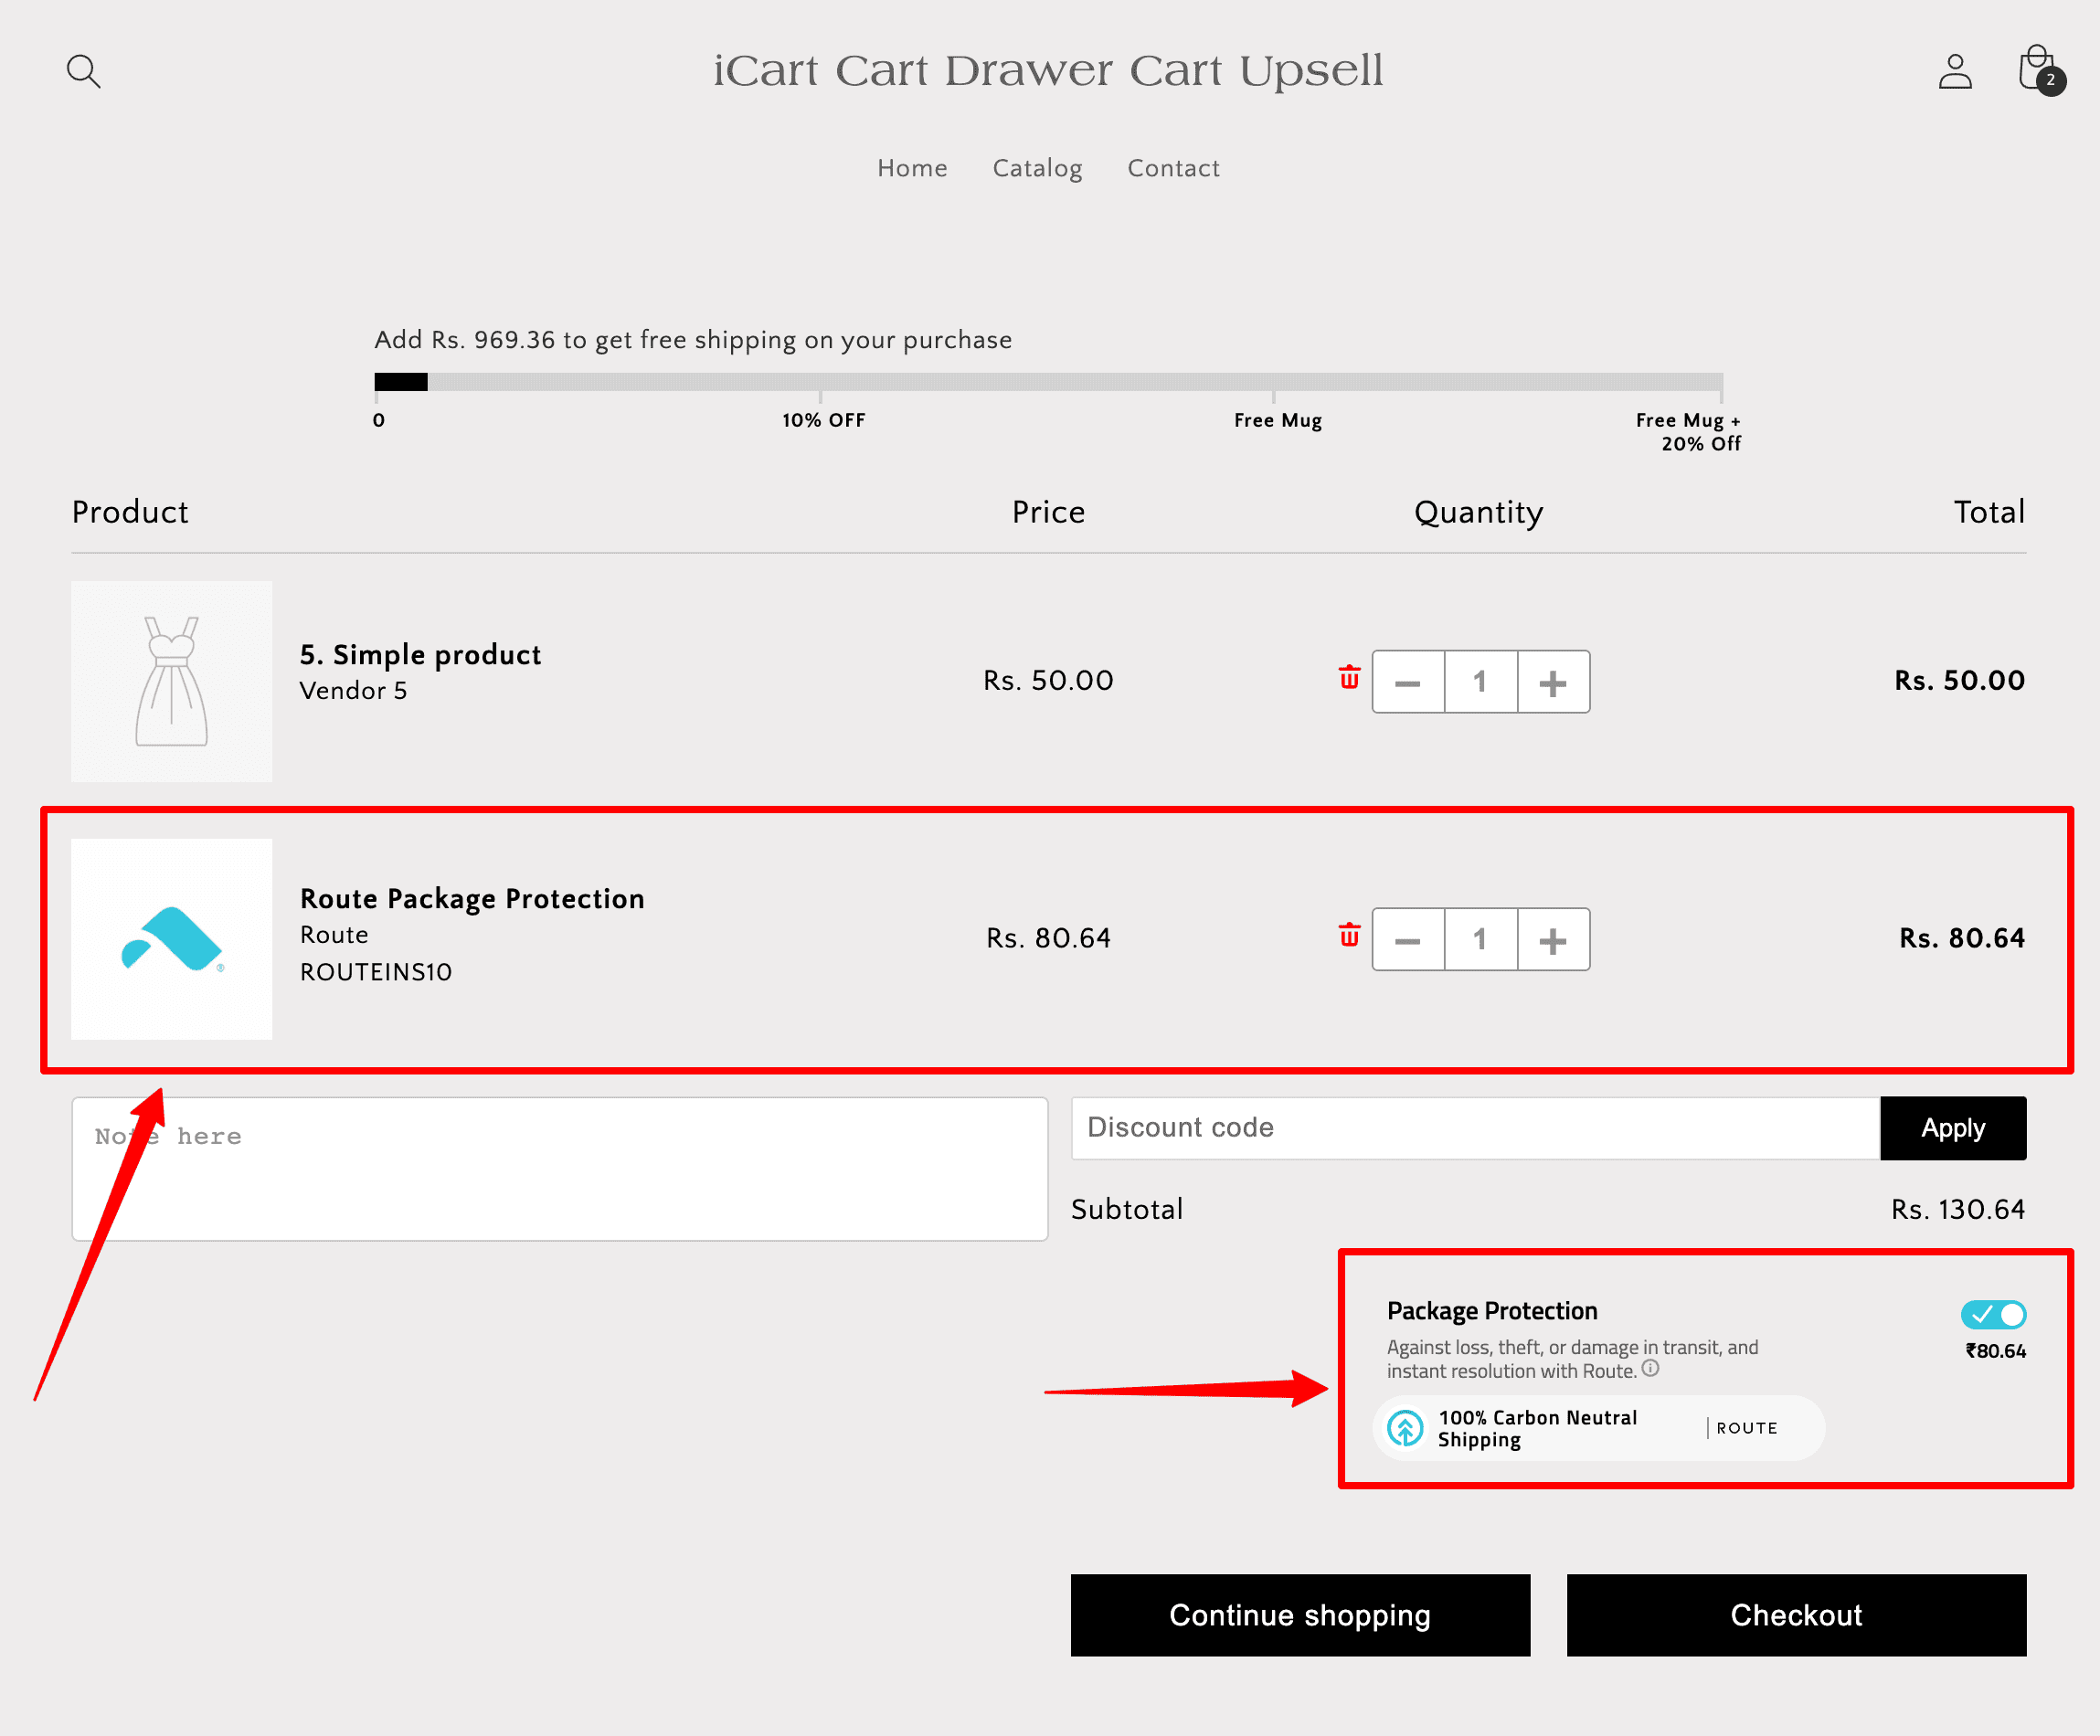
Task: Click the Free Mug milestone label
Action: click(x=1278, y=421)
